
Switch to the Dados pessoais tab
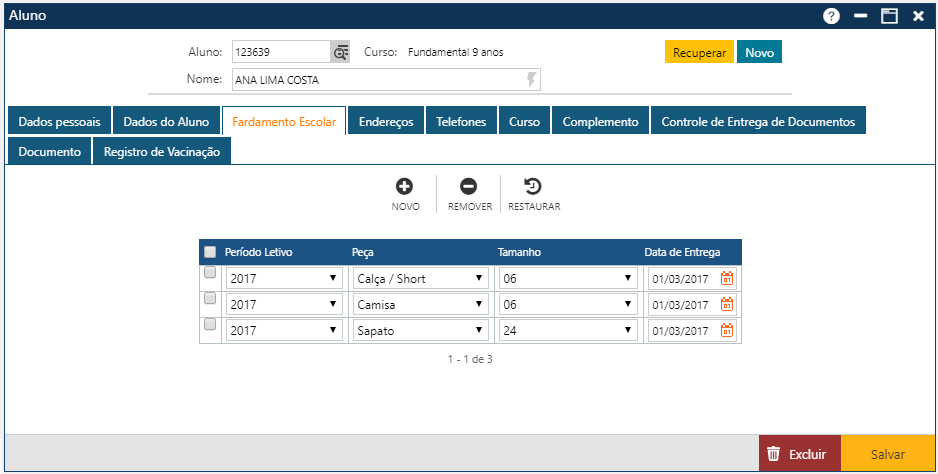coord(59,122)
